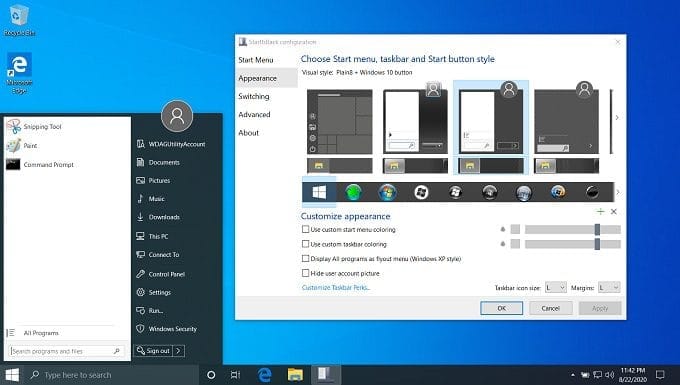The image size is (680, 385).
Task: Click the Microsoft Edge desktop shortcut
Action: [x=19, y=73]
